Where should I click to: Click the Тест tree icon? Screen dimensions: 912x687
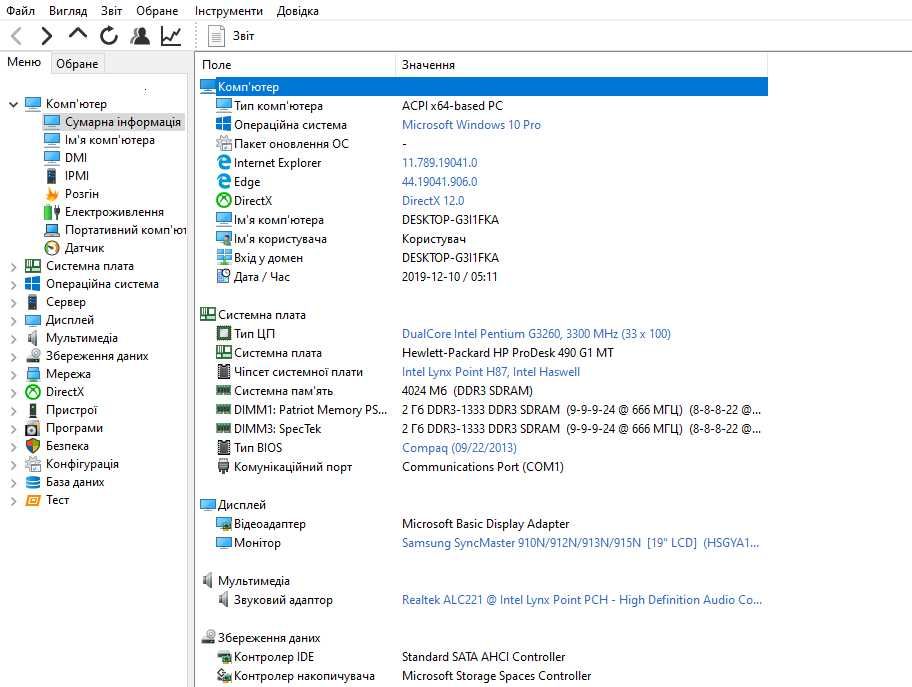(x=33, y=500)
